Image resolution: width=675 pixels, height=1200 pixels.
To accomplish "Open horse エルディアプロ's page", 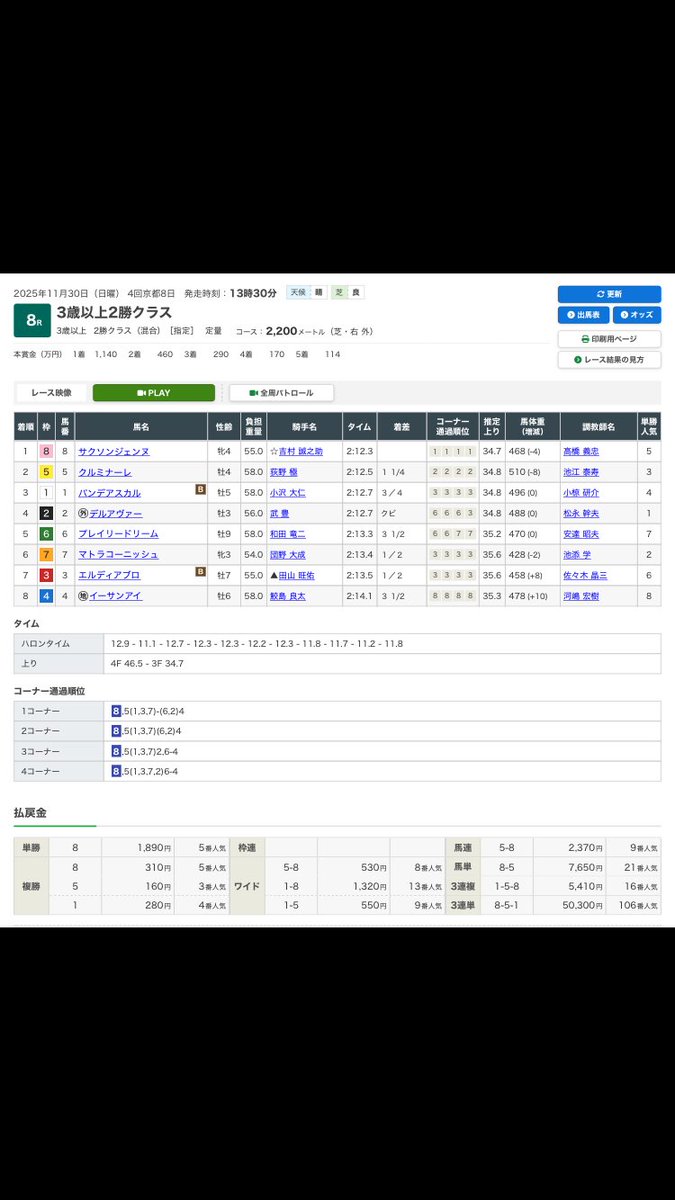I will pos(110,575).
